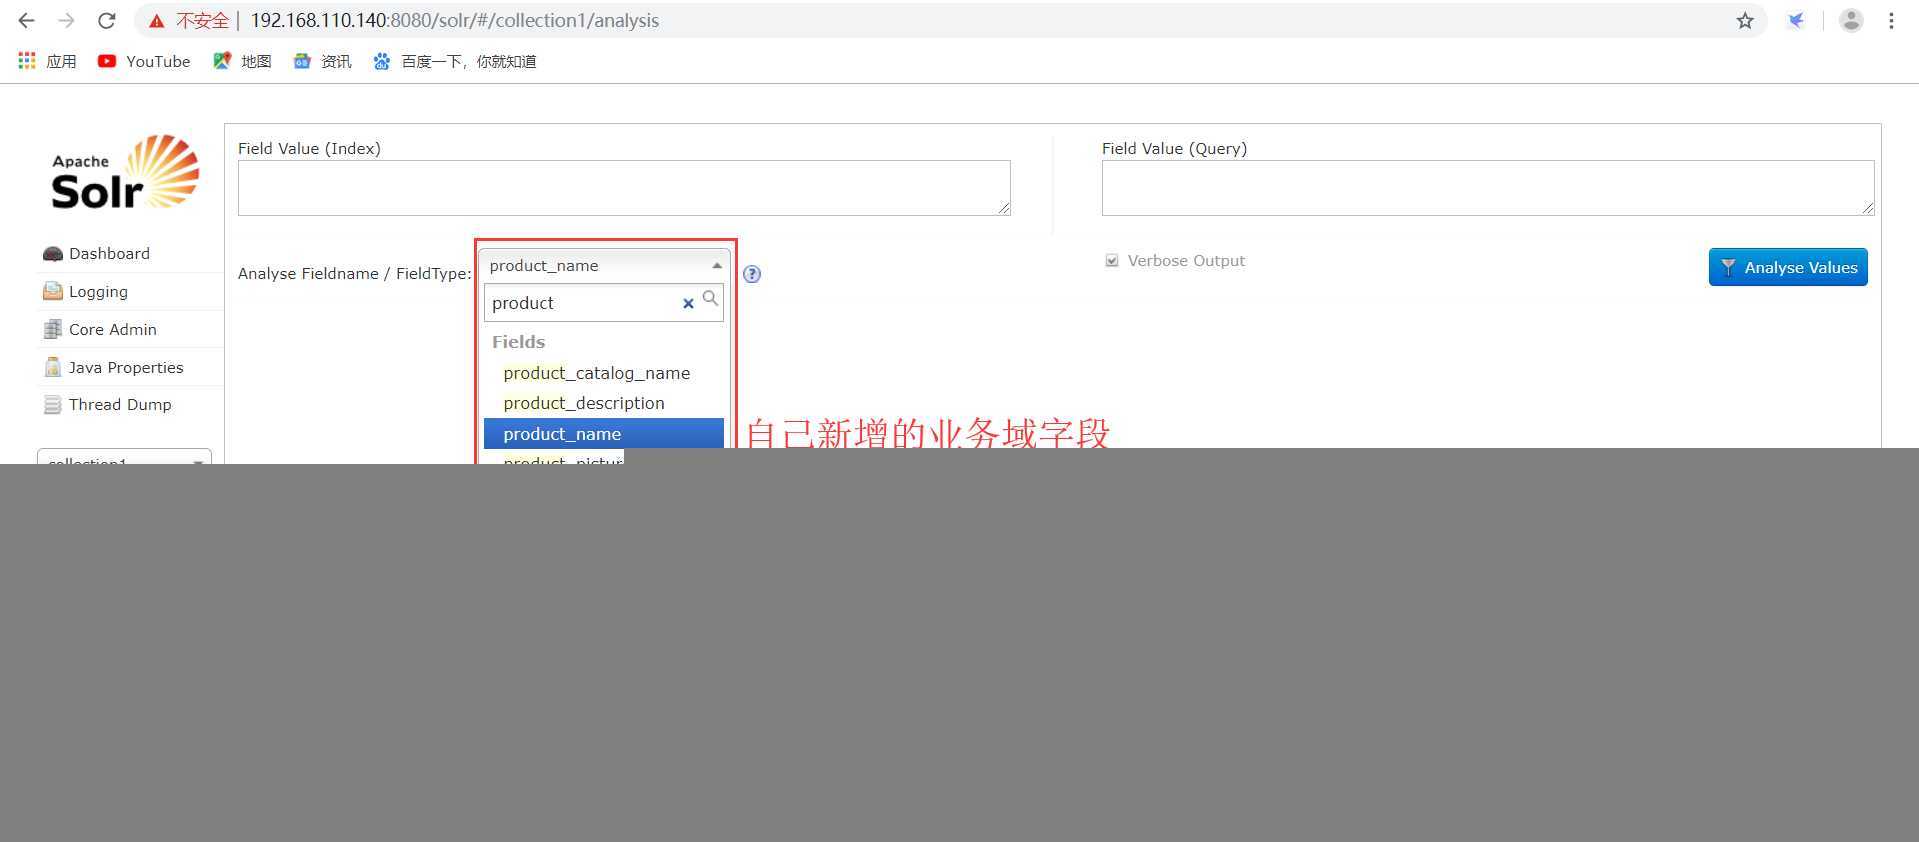The height and width of the screenshot is (842, 1919).
Task: Select product_description from the list
Action: 604,403
